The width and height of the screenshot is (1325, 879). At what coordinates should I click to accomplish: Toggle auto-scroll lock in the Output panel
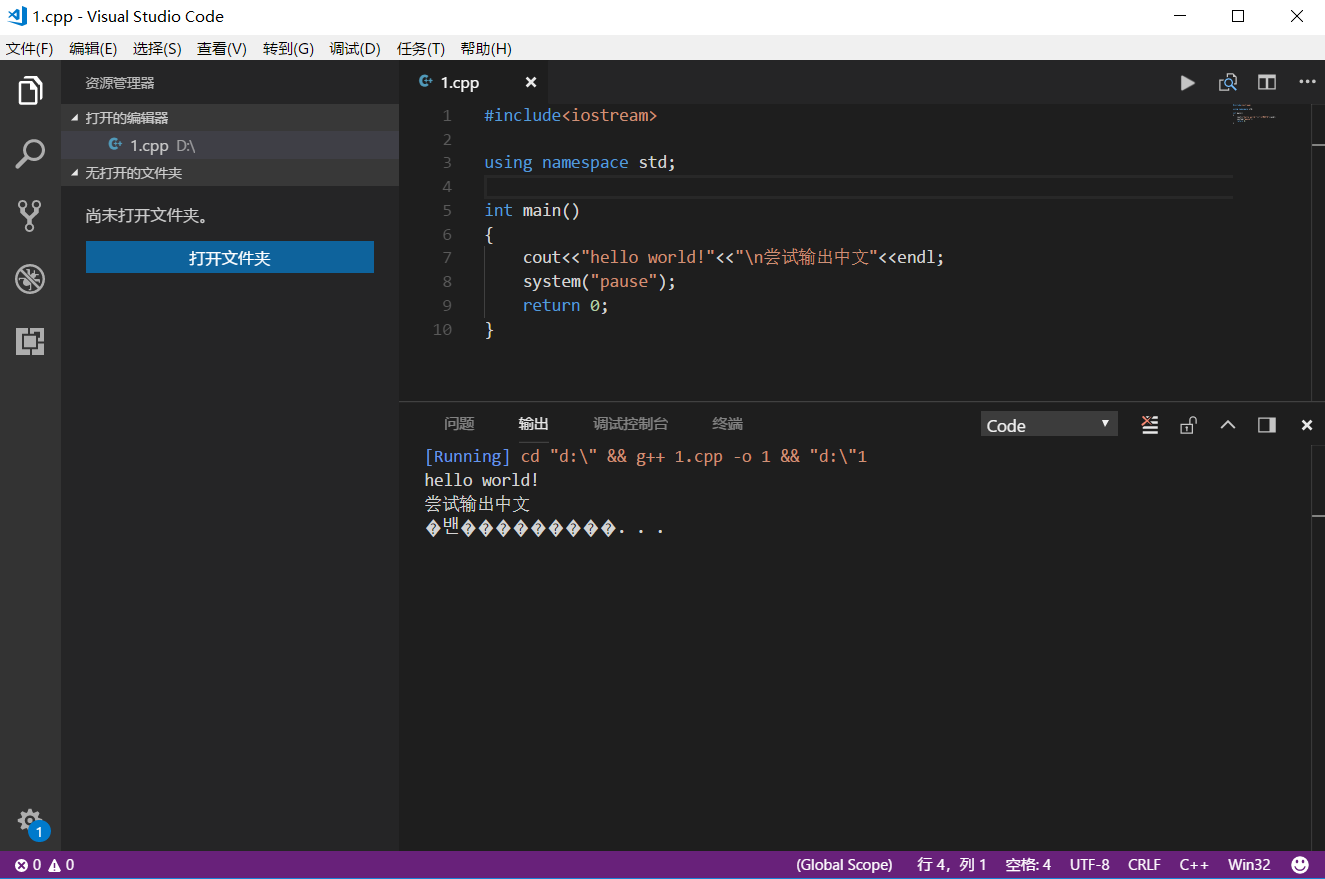(1188, 424)
